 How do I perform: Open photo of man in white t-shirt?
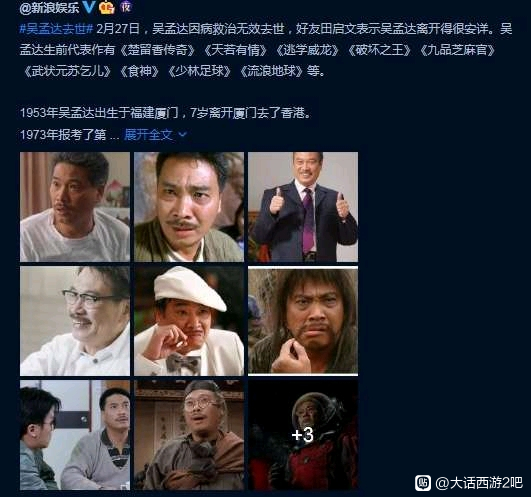click(75, 207)
